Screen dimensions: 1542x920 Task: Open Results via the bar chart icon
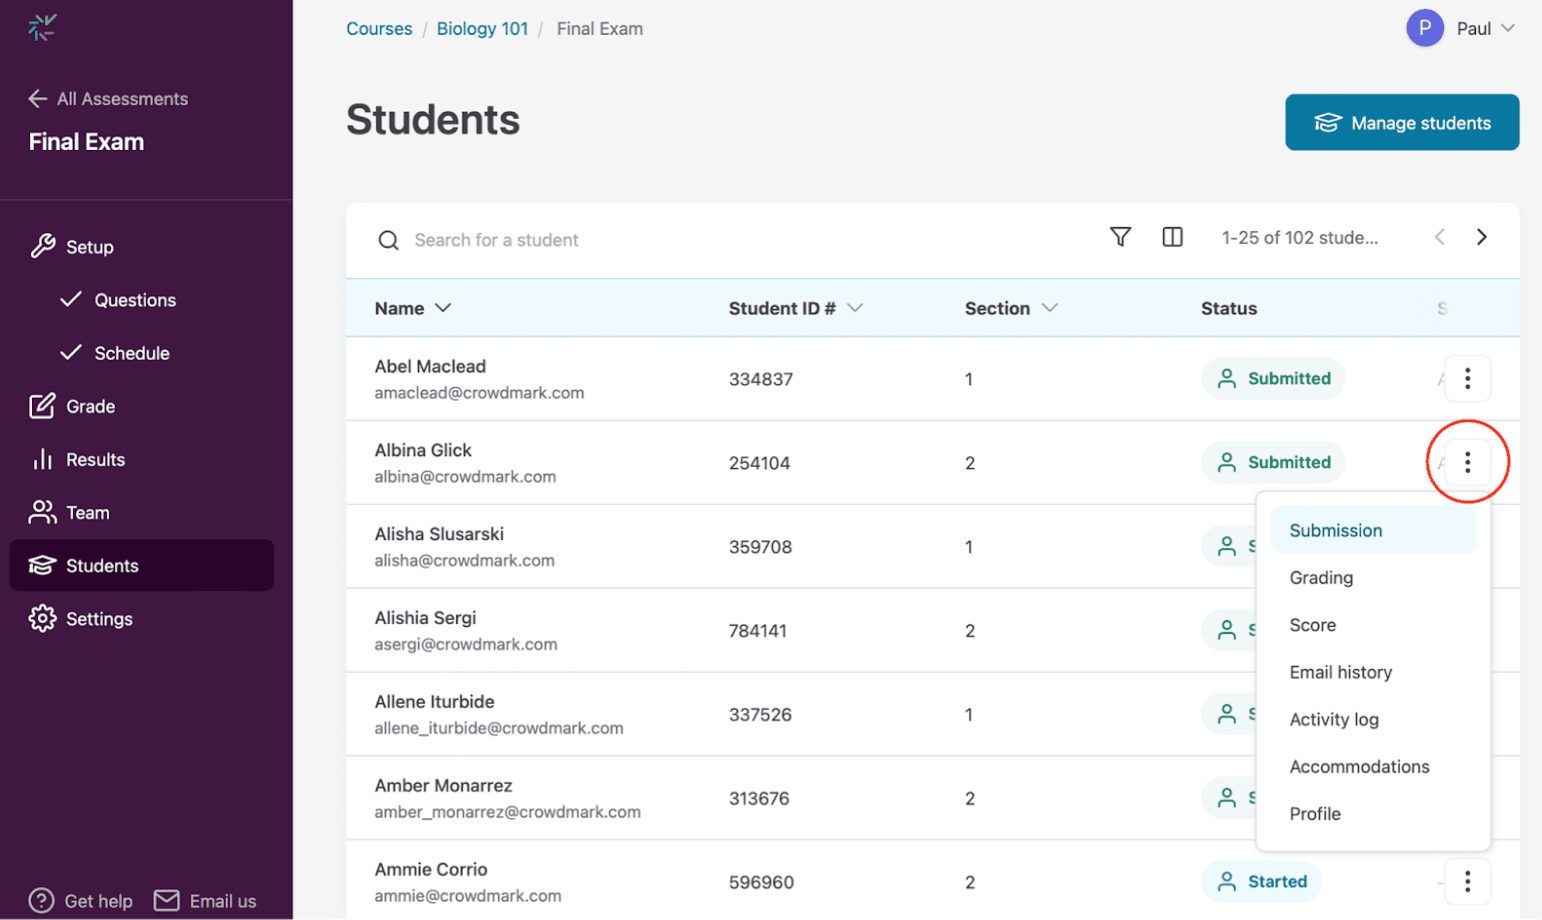[x=44, y=459]
